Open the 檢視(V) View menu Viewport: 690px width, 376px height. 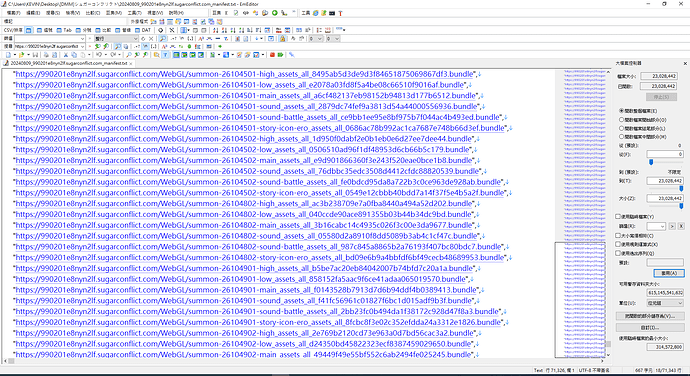click(x=73, y=13)
